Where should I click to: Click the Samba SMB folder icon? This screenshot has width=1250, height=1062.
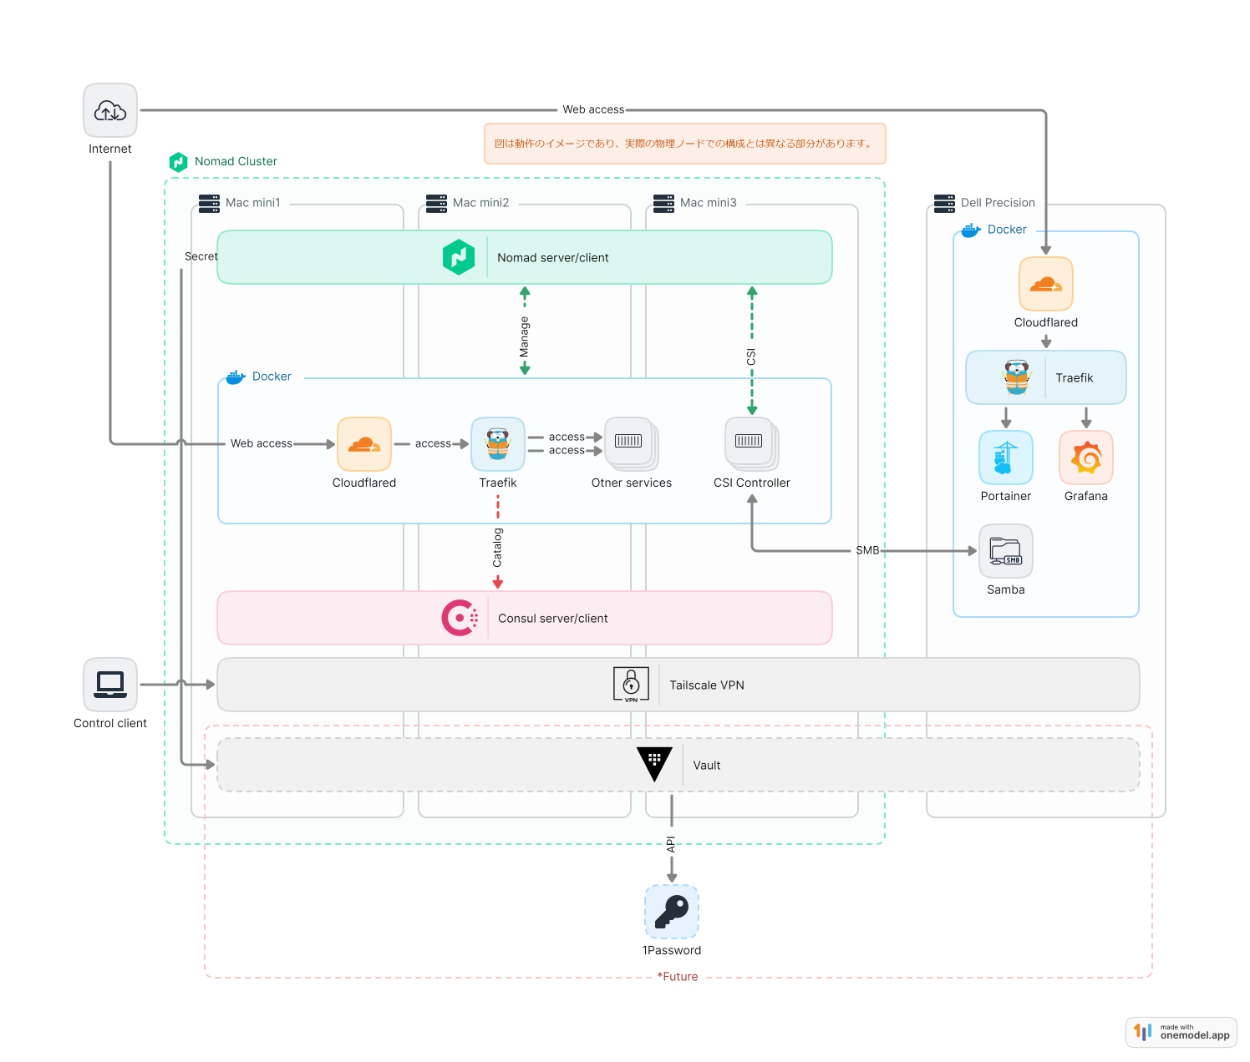coord(1006,551)
